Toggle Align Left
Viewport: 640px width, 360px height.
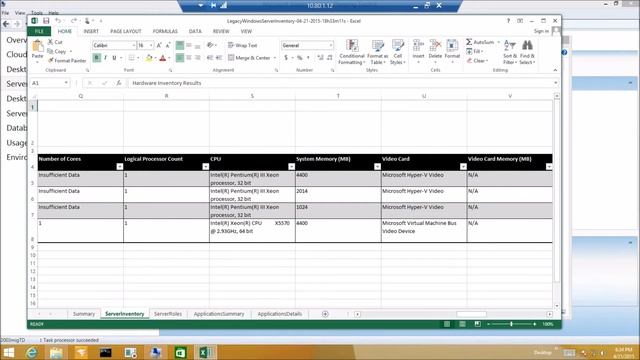(x=180, y=58)
